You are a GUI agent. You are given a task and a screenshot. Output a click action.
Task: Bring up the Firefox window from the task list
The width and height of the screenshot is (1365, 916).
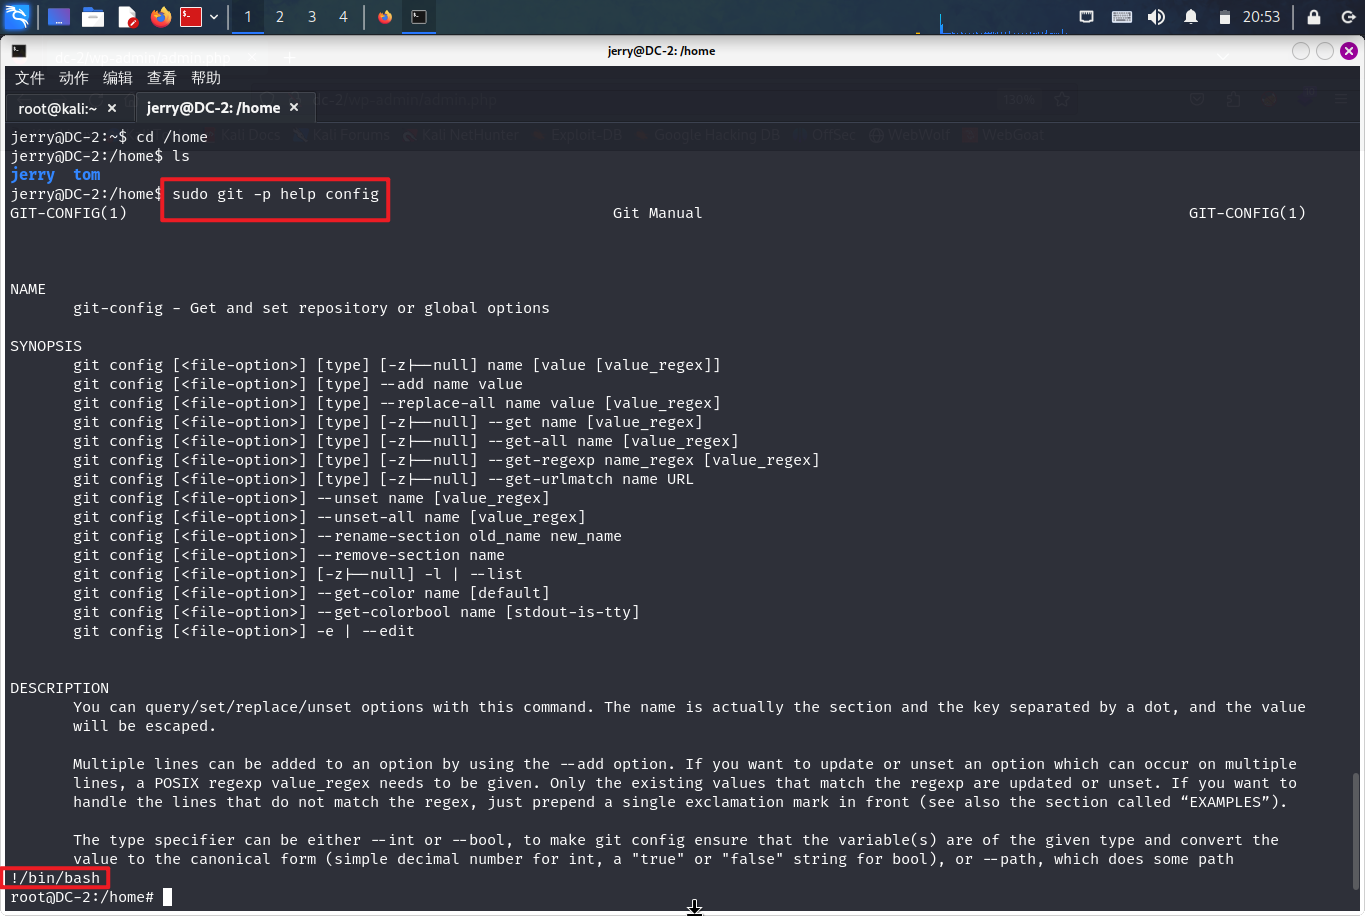pos(385,17)
